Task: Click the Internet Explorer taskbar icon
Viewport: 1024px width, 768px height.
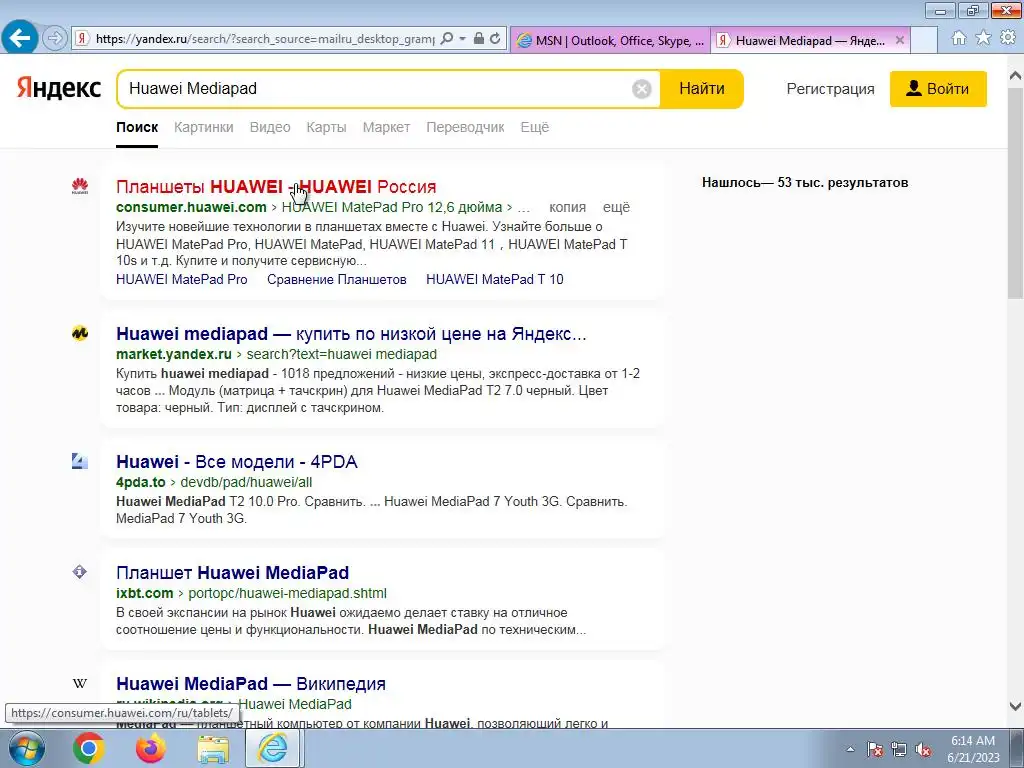Action: pos(273,748)
